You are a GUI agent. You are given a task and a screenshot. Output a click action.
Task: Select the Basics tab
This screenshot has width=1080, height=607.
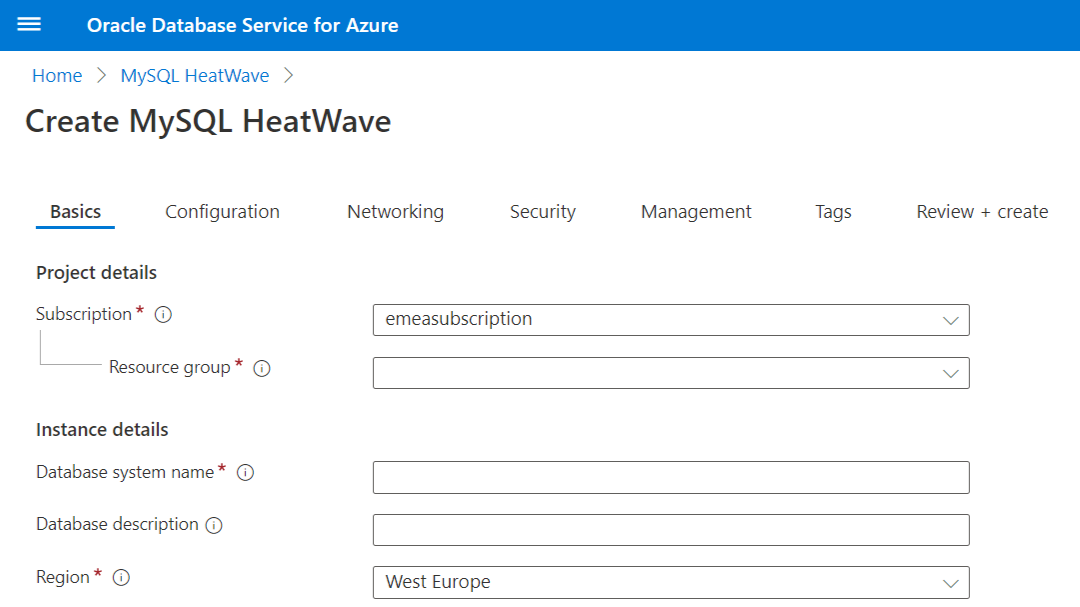coord(75,211)
